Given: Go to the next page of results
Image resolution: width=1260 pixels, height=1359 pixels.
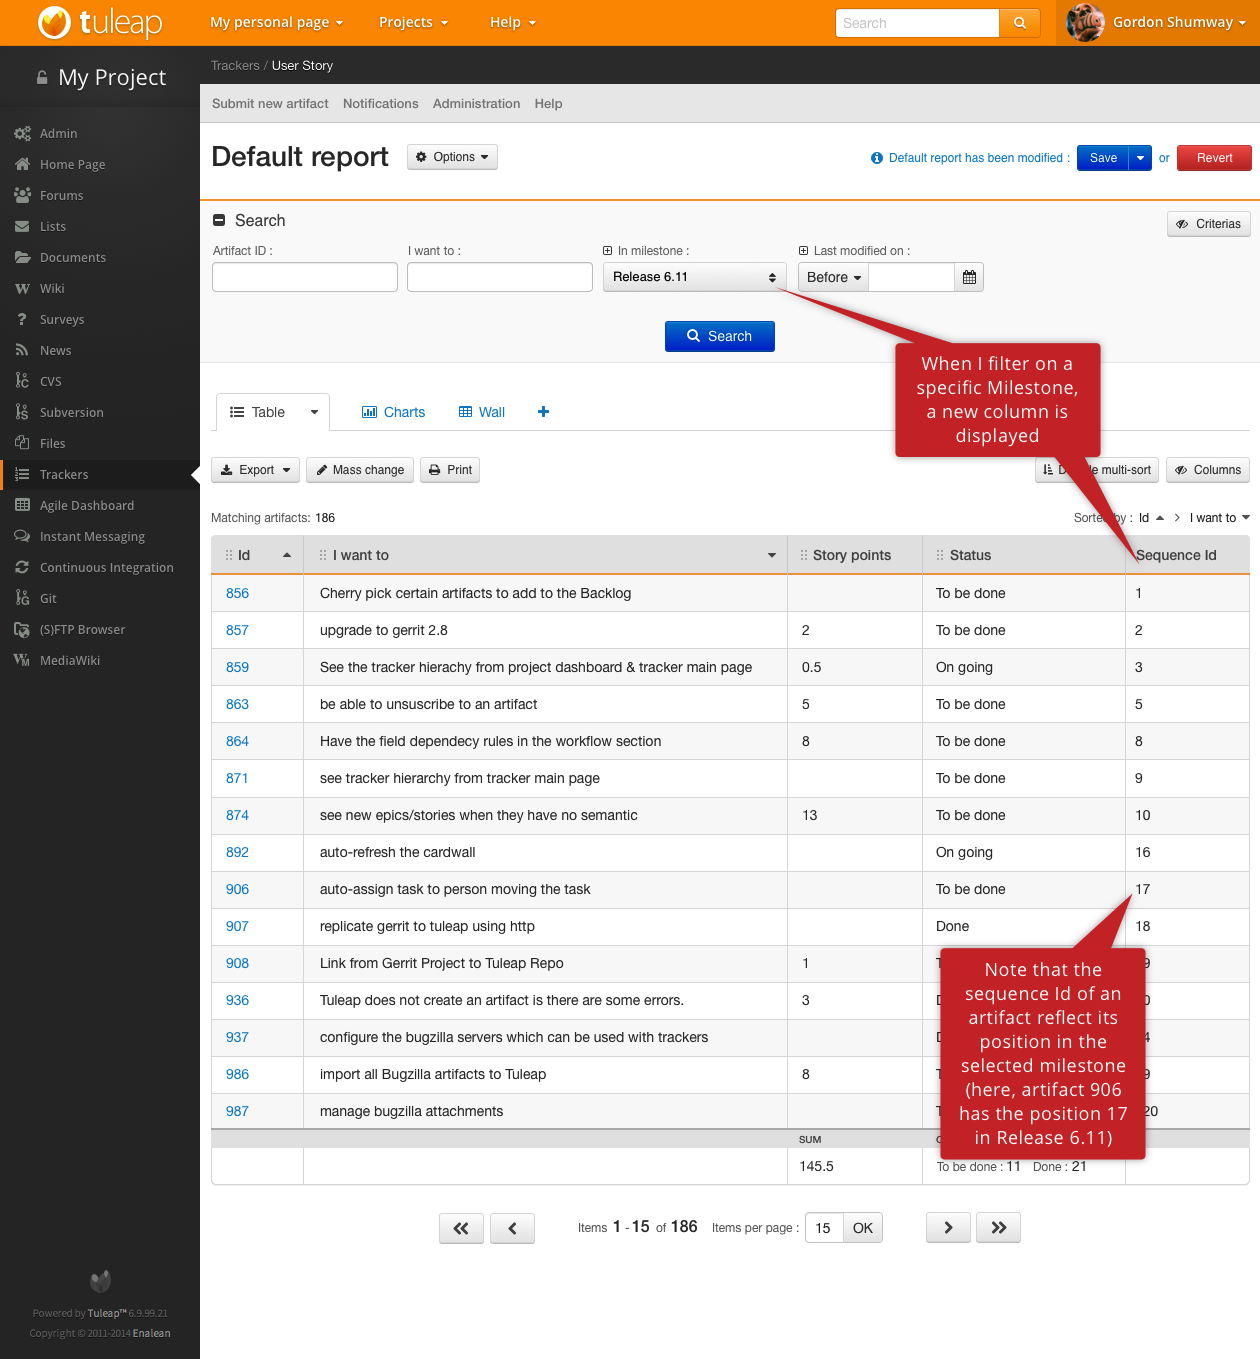Looking at the screenshot, I should point(948,1228).
